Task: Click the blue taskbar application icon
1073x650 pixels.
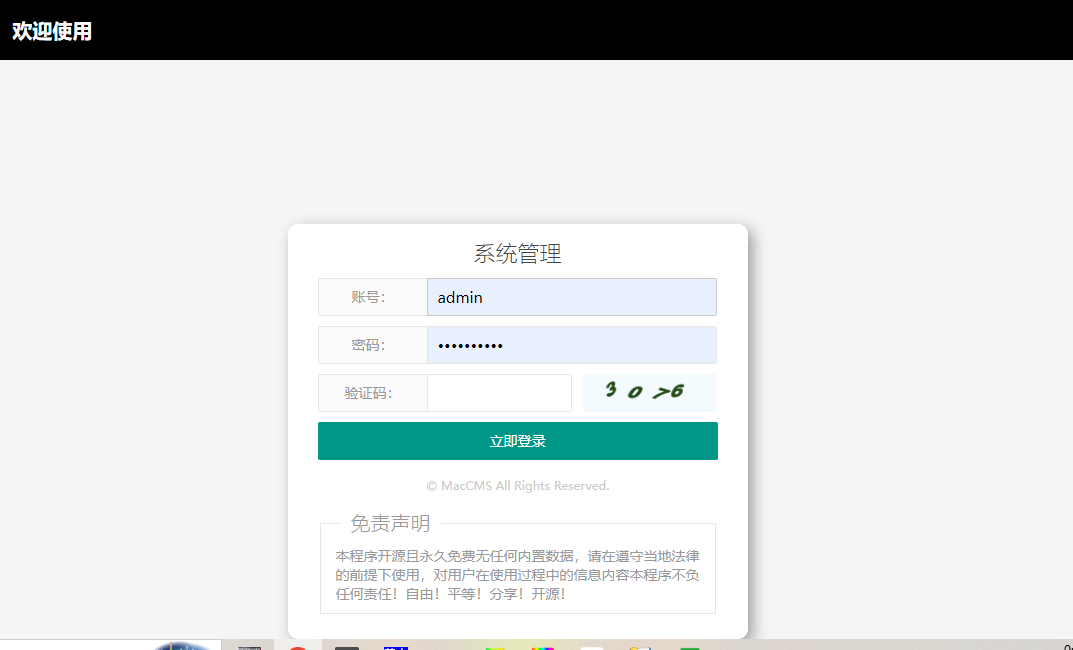Action: pos(396,646)
